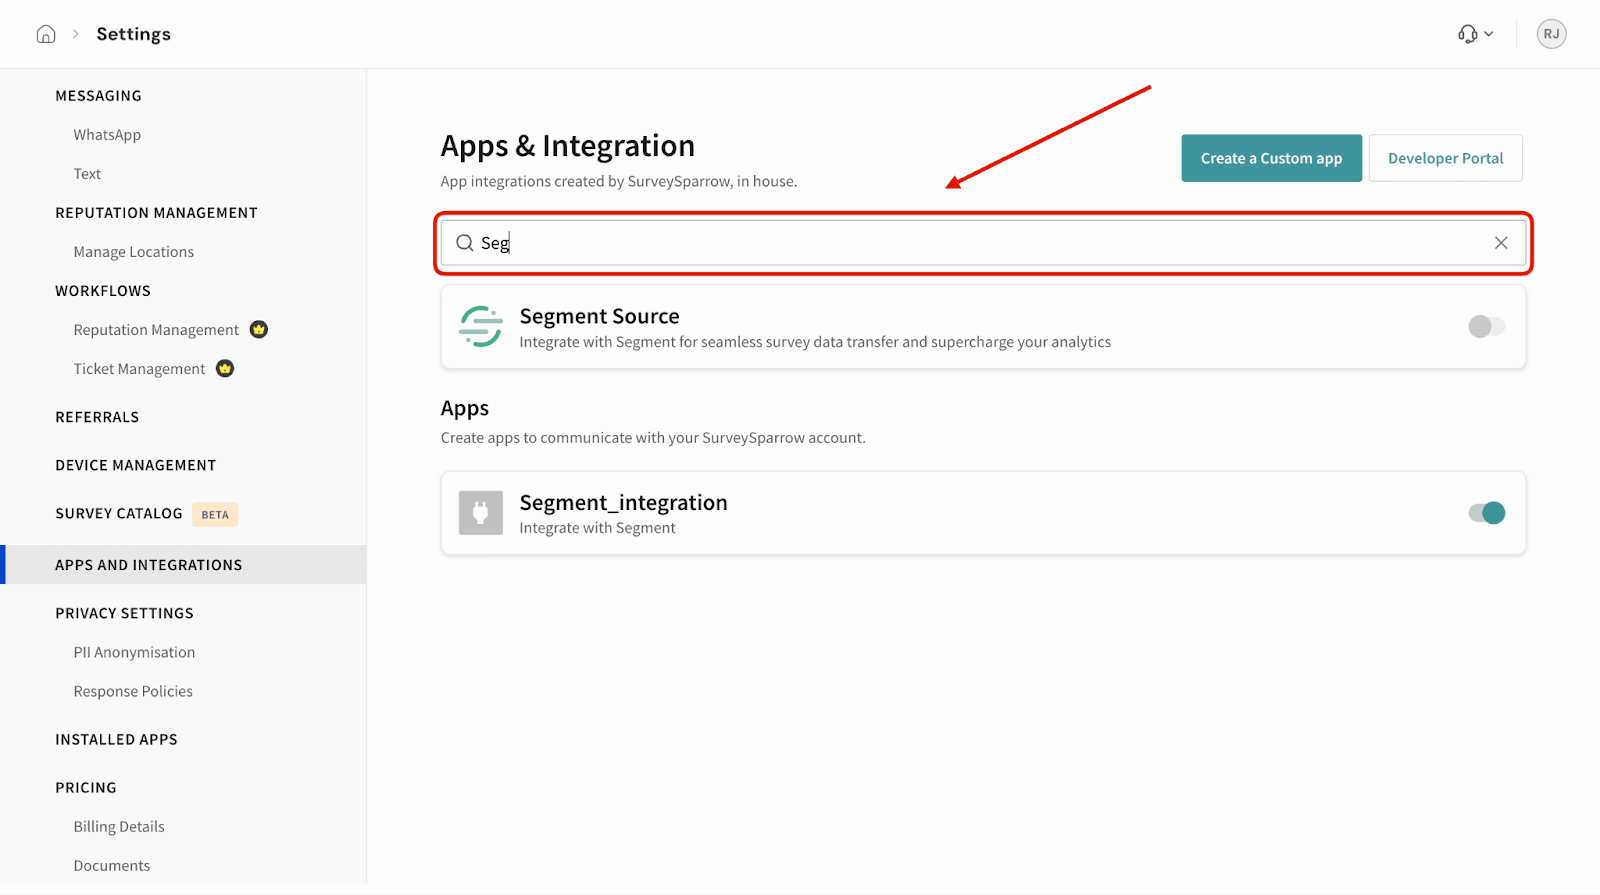Click the Reputation Management section header
The width and height of the screenshot is (1600, 895).
click(x=156, y=213)
